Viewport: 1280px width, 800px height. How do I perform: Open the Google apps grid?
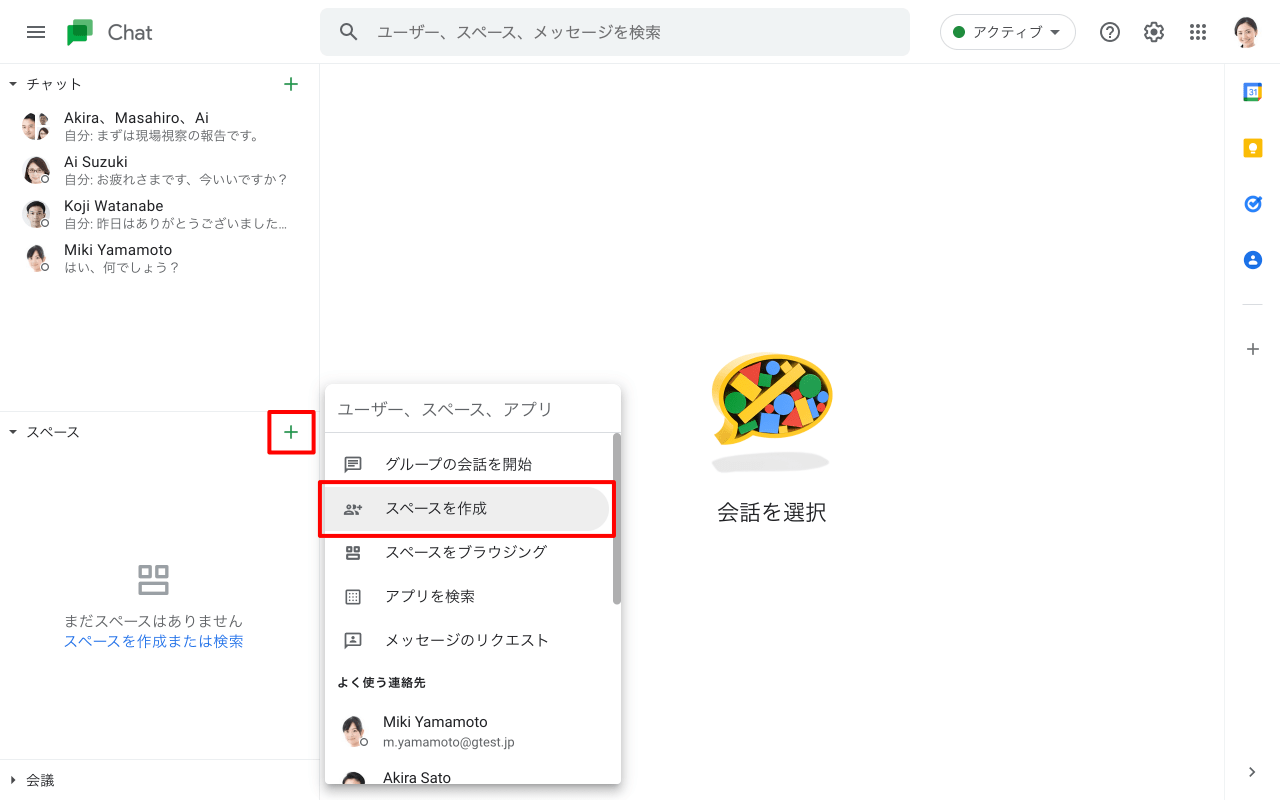[1198, 32]
